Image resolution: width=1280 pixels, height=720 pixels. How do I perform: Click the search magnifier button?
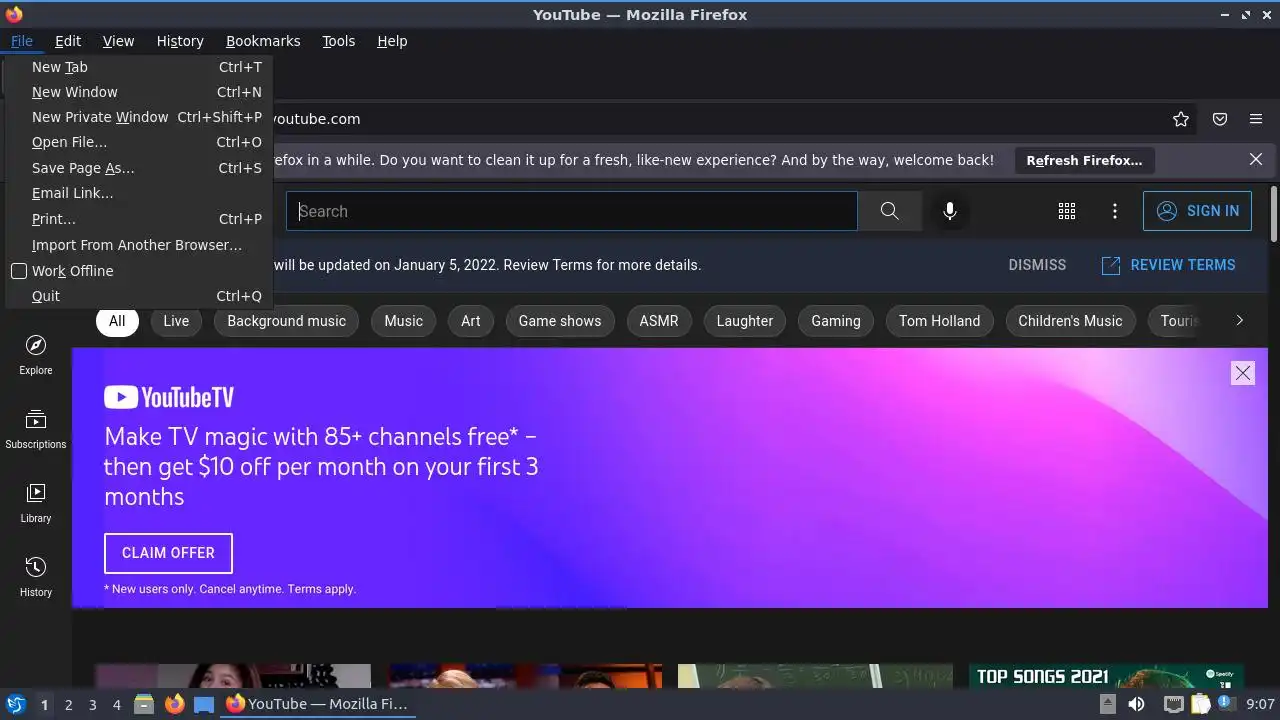(x=889, y=211)
